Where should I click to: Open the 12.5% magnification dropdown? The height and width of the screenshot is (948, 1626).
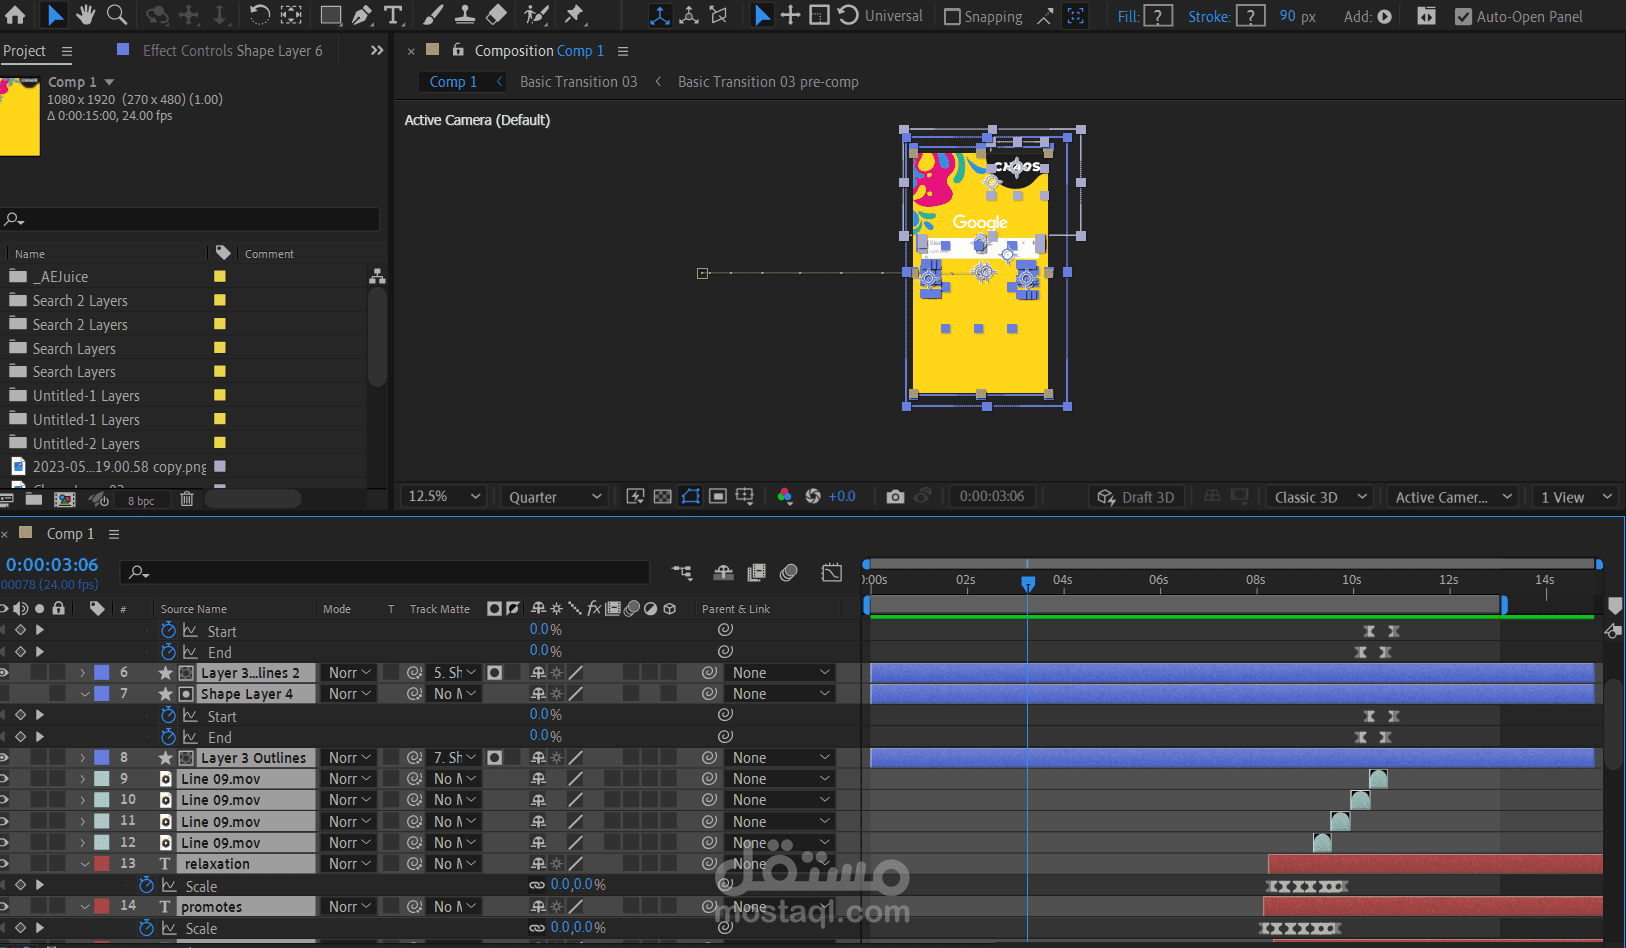coord(445,497)
